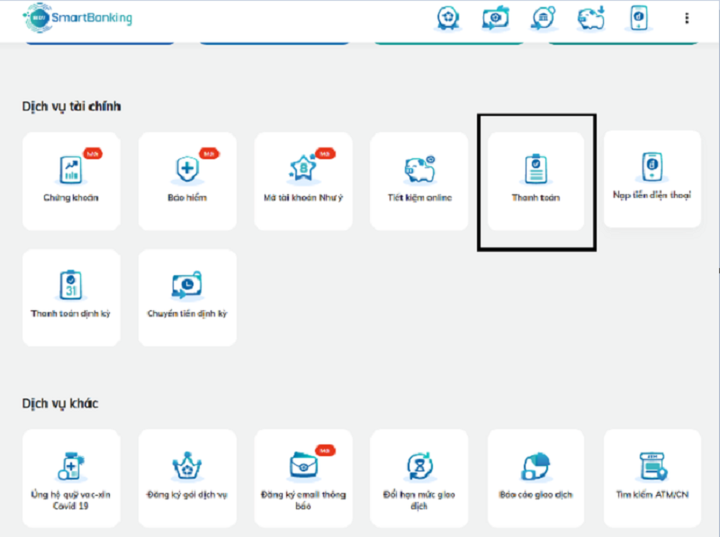Click the header star badge shortcut icon
This screenshot has height=537, width=720.
(x=449, y=18)
